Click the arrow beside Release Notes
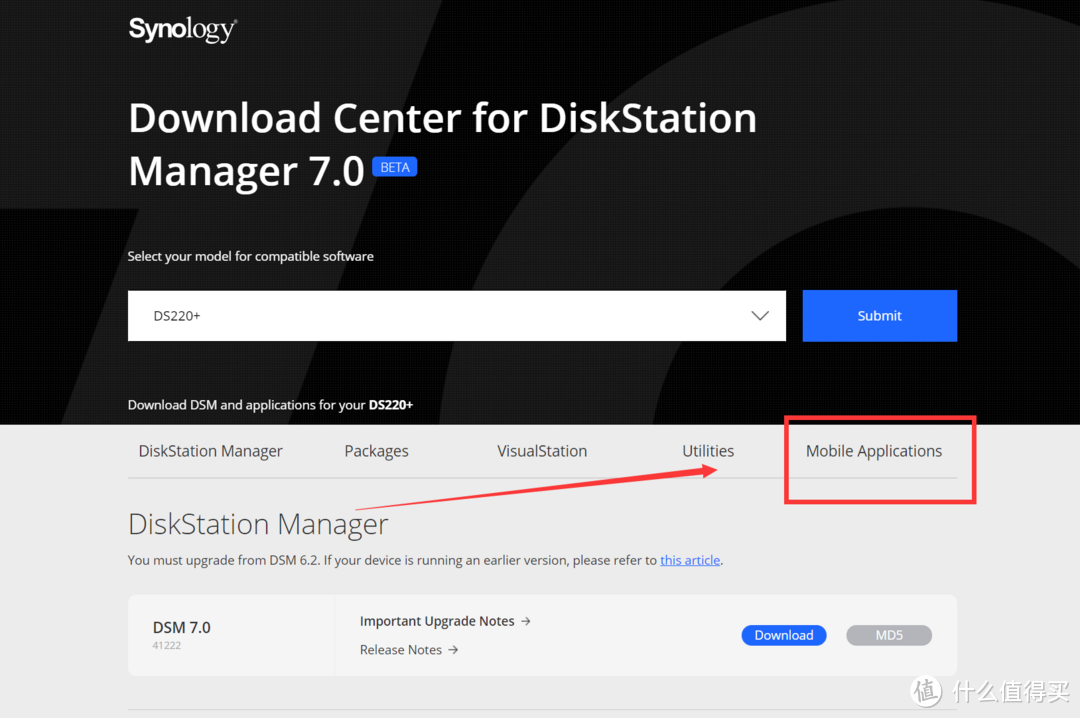This screenshot has width=1080, height=718. [453, 650]
